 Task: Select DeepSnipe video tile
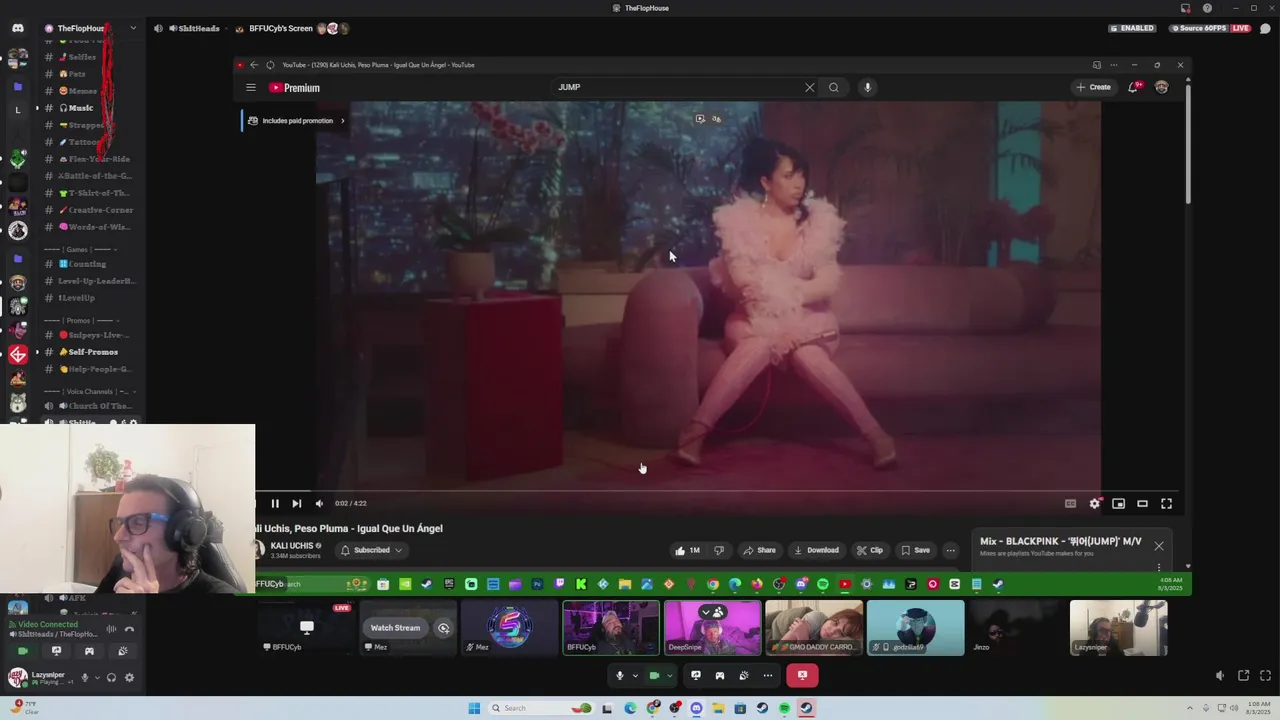[x=712, y=628]
